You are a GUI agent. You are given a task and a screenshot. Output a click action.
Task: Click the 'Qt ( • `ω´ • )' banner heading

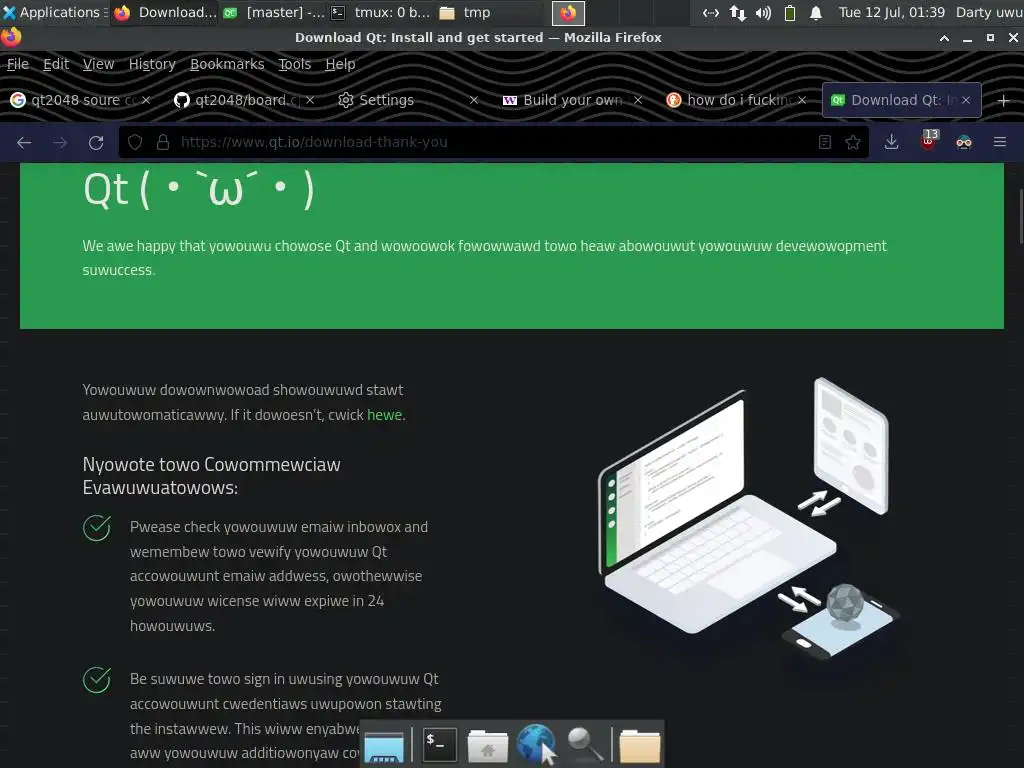pos(199,189)
